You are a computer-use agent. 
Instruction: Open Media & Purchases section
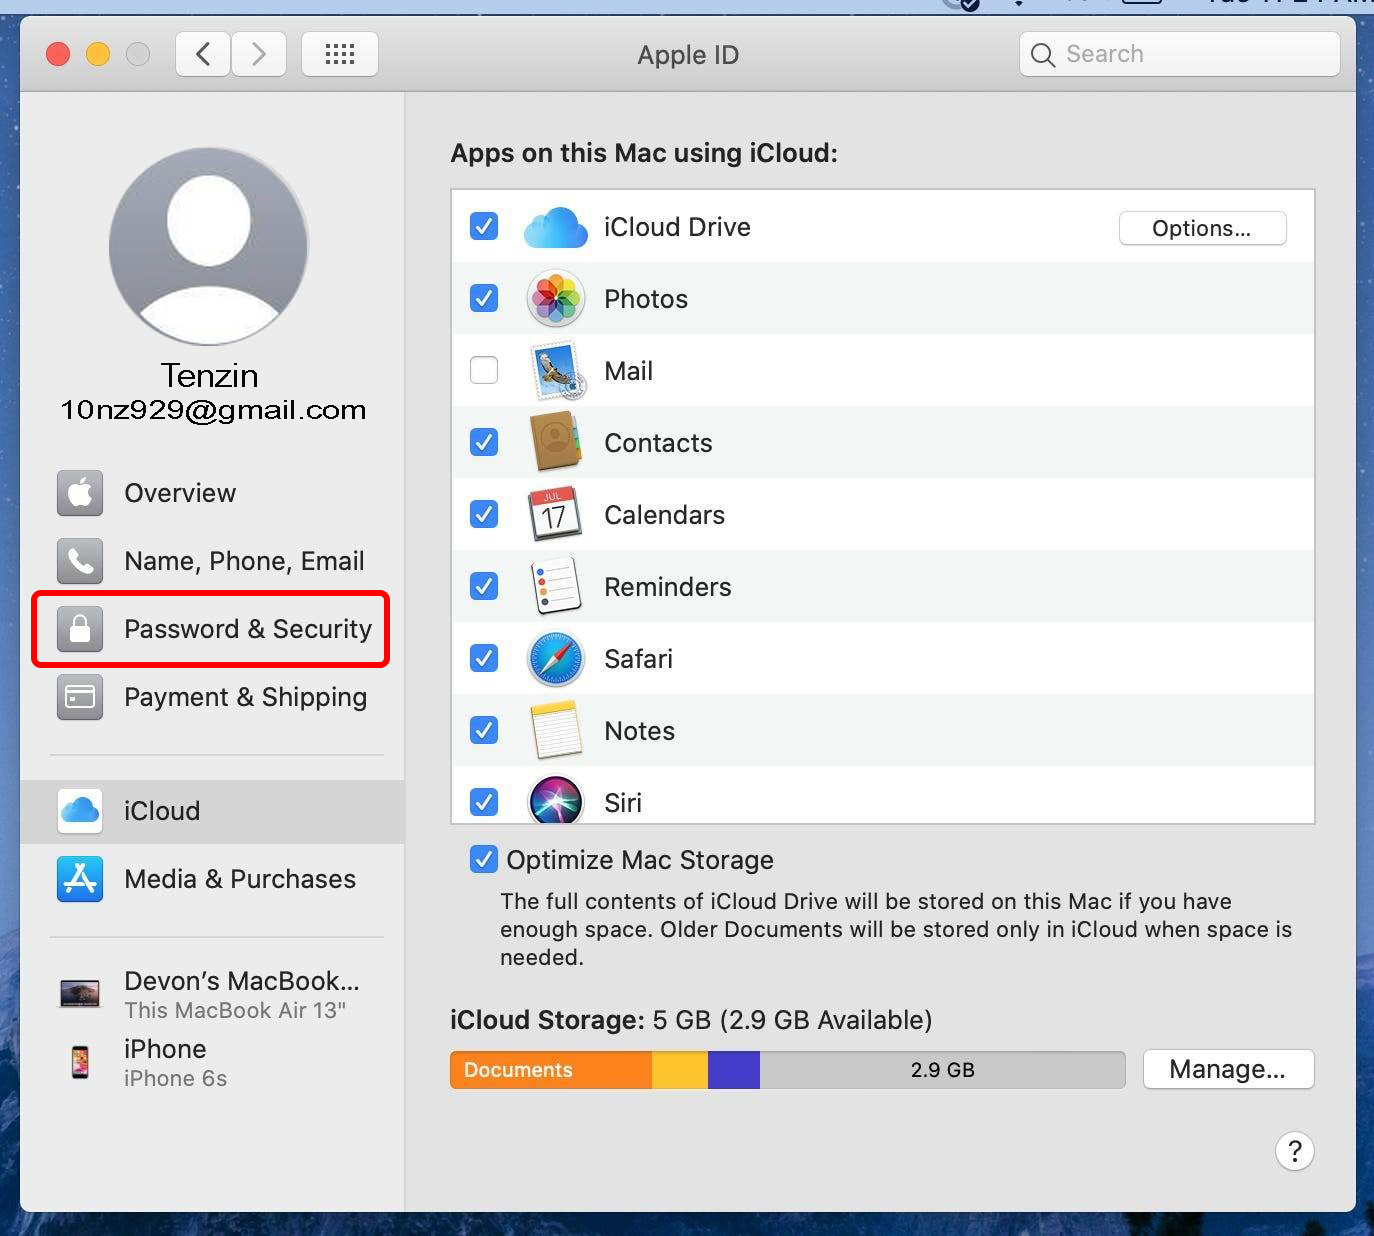[x=212, y=879]
